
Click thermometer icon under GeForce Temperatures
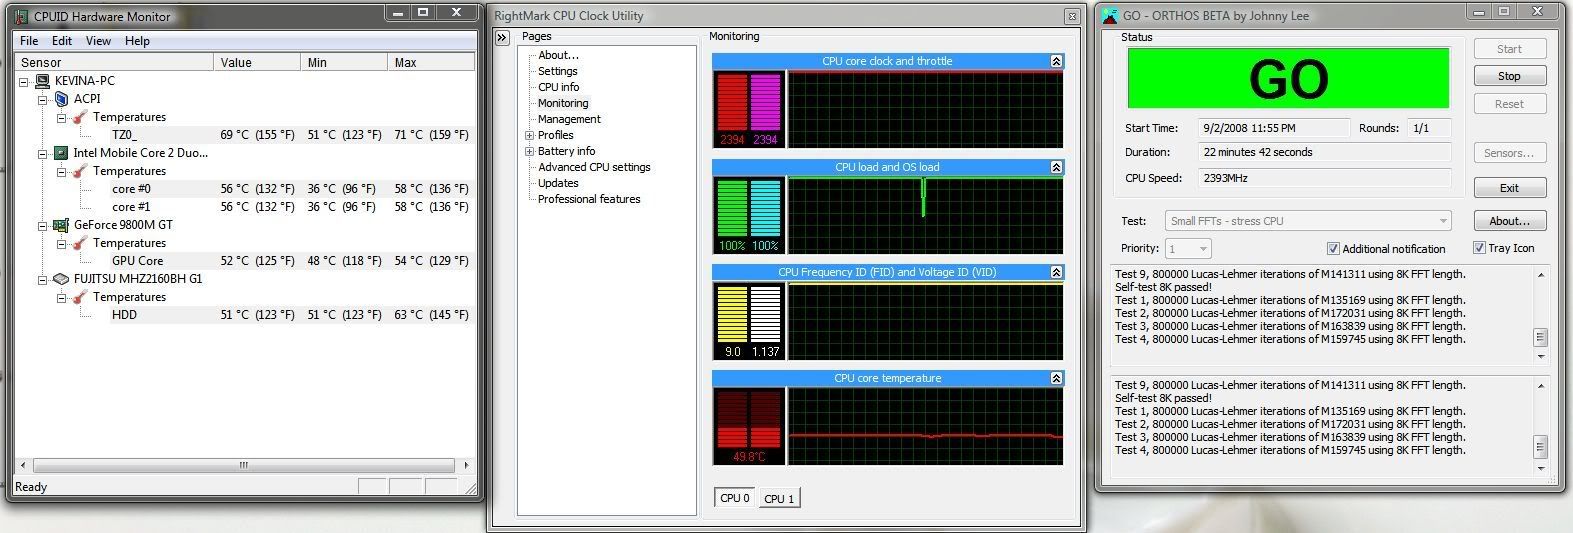(x=79, y=243)
